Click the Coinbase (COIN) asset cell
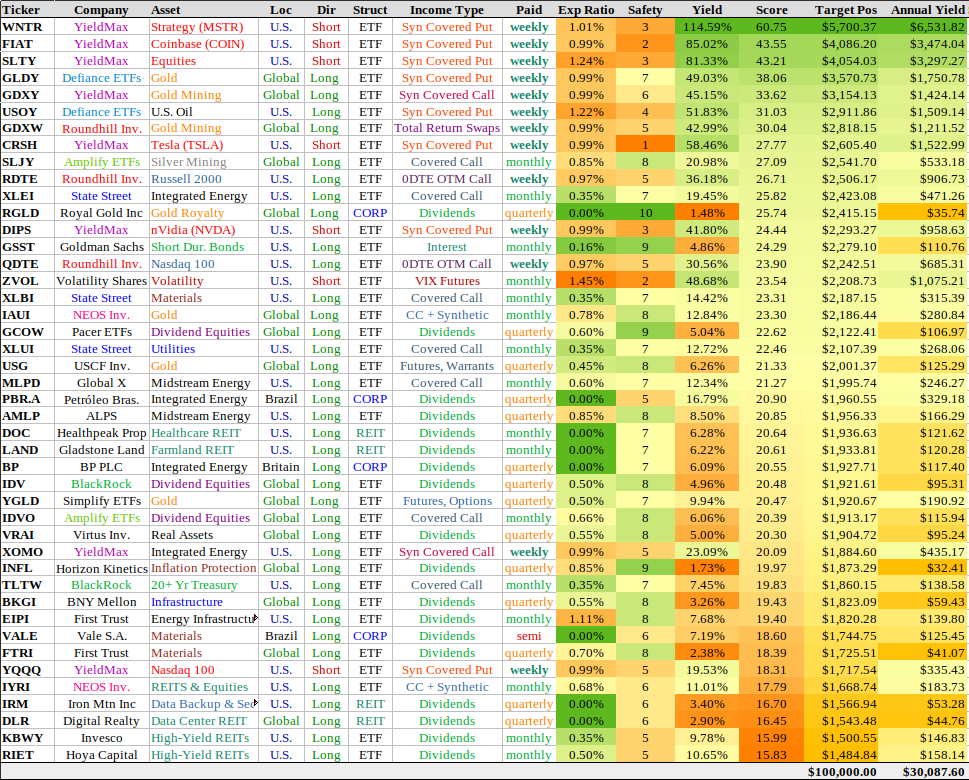Viewport: 969px width, 780px height. (203, 44)
